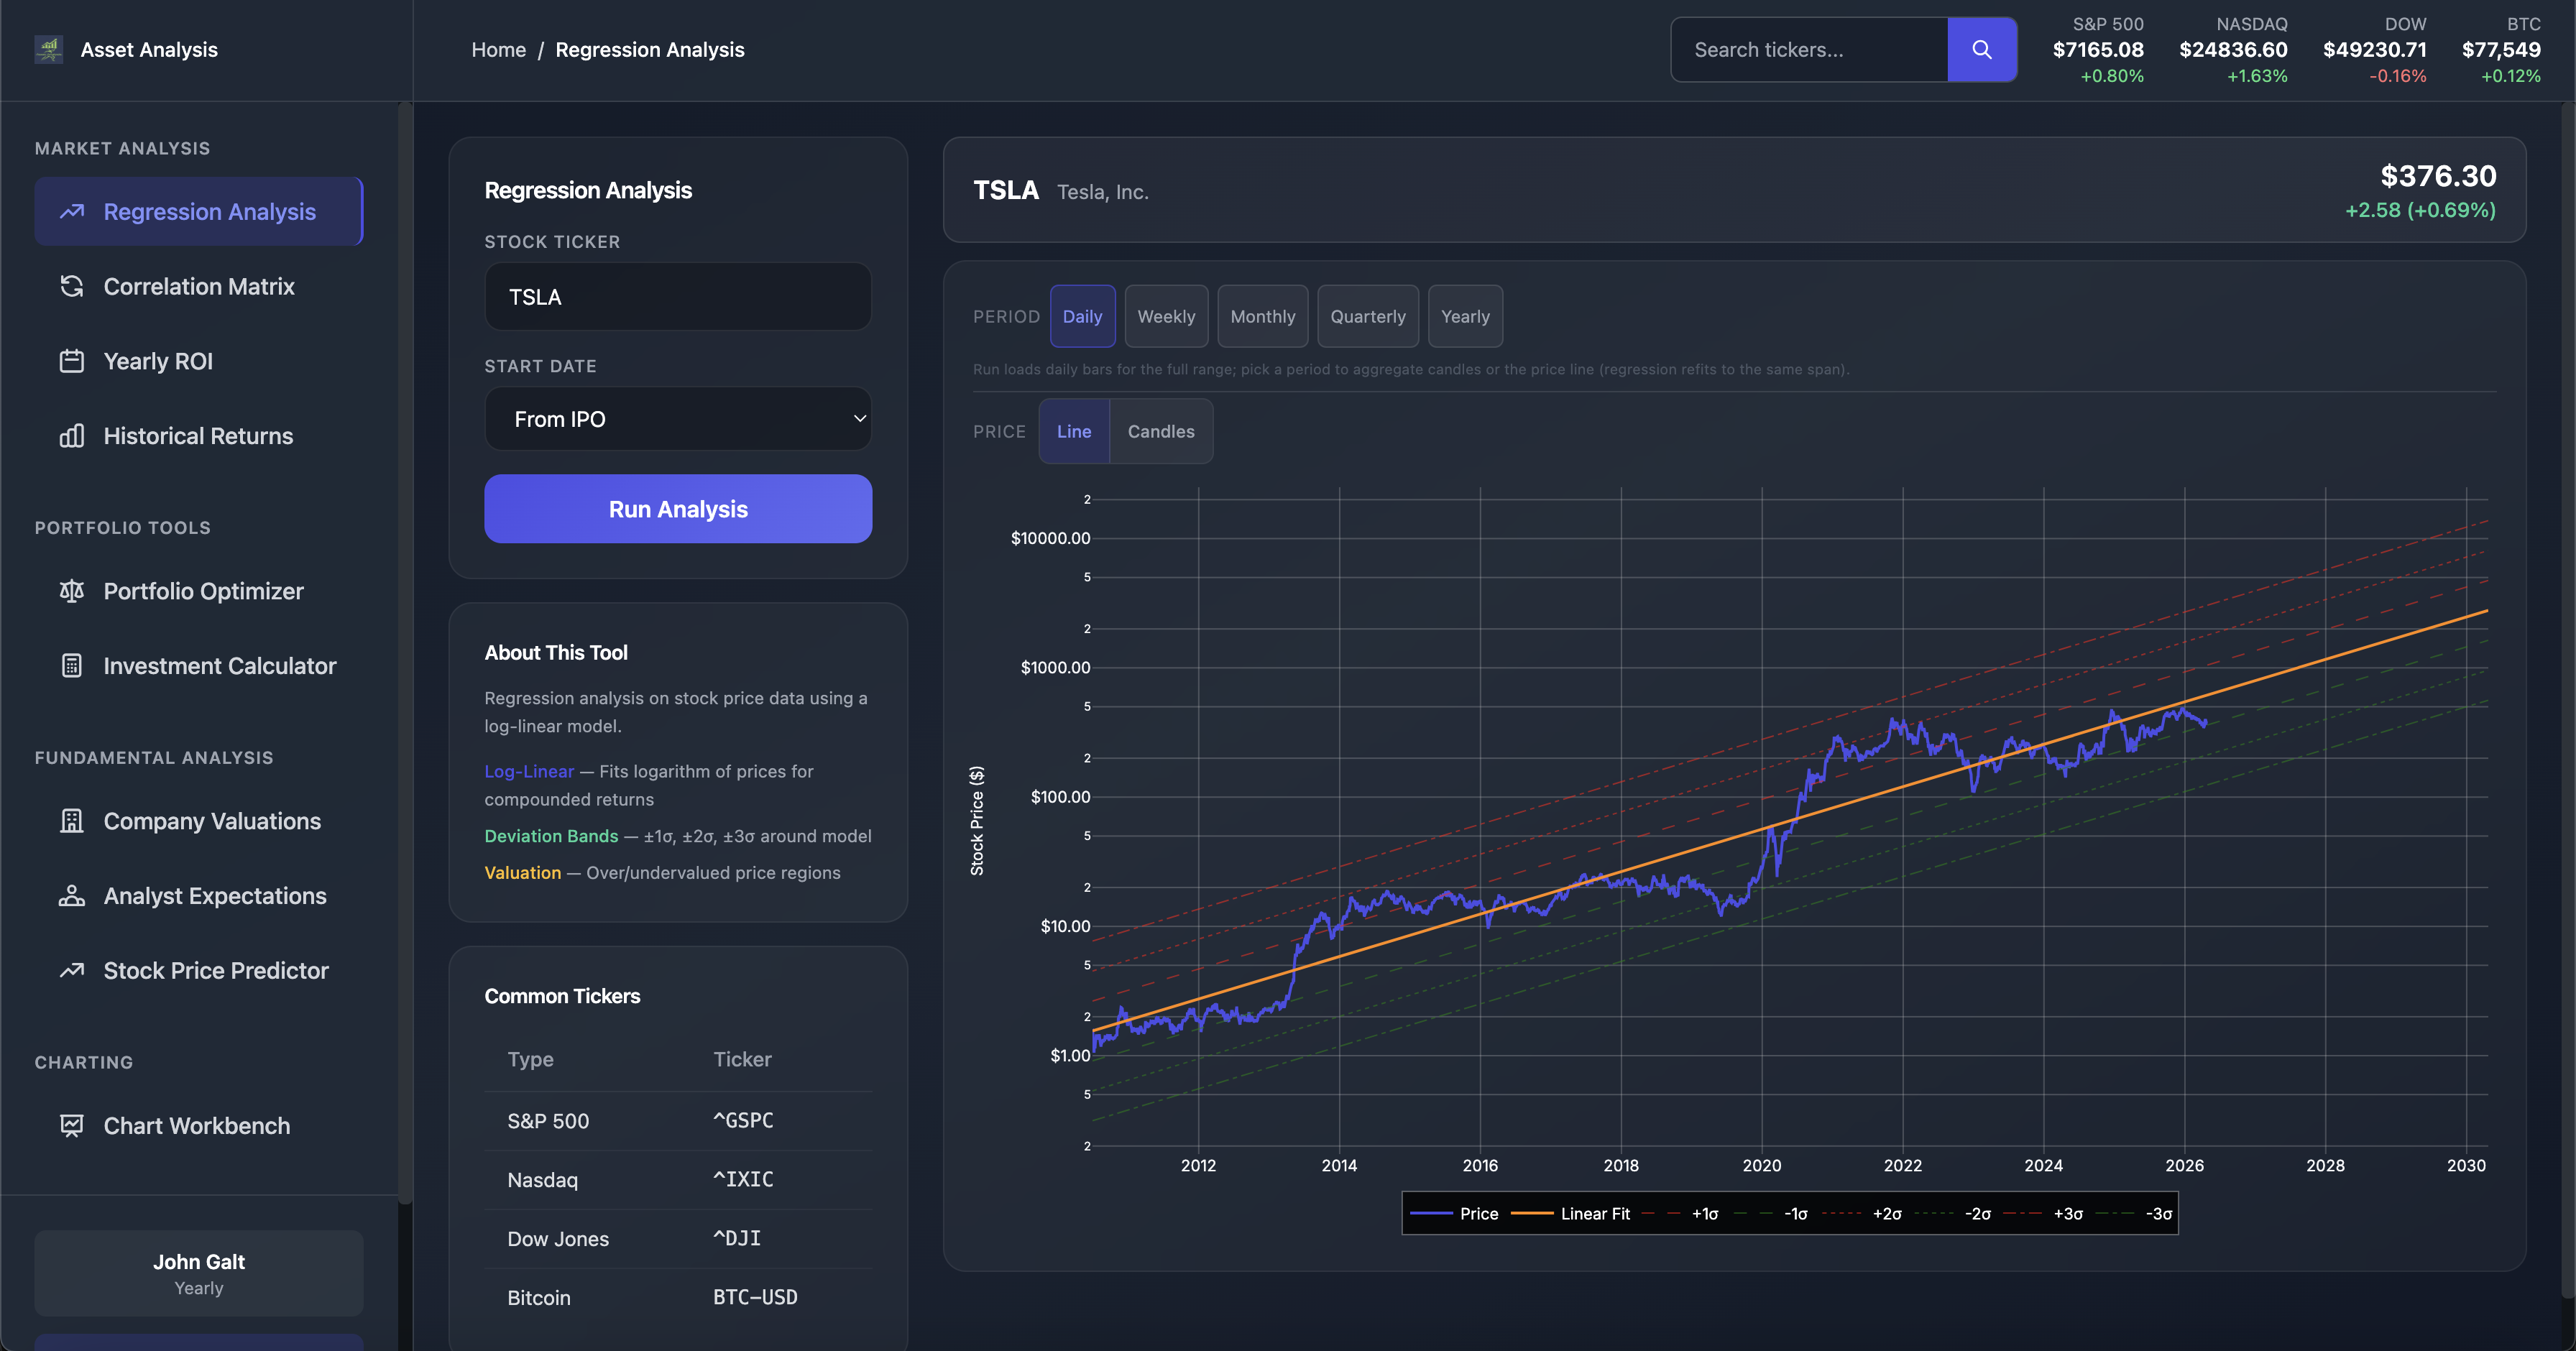2576x1351 pixels.
Task: Open the From IPO start date dropdown
Action: coord(678,419)
